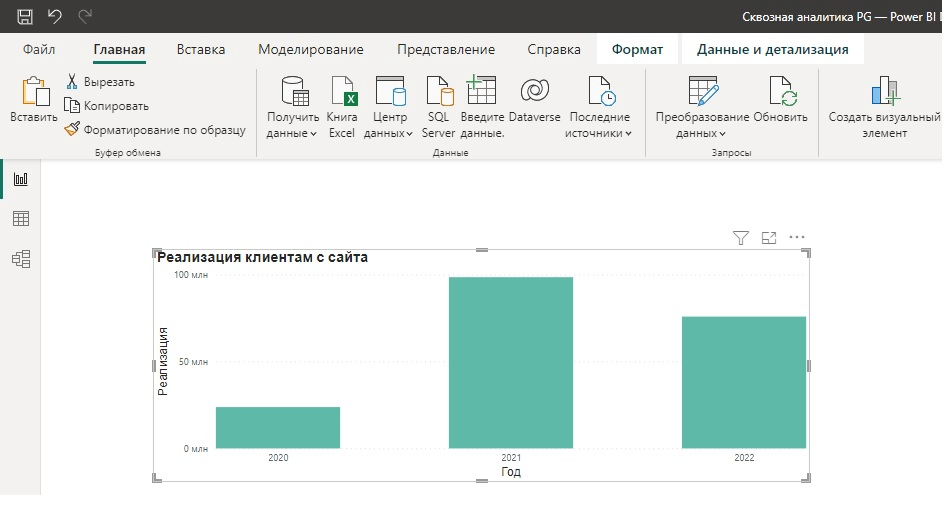946x509 pixels.
Task: Click the SQL Server icon
Action: coord(438,107)
